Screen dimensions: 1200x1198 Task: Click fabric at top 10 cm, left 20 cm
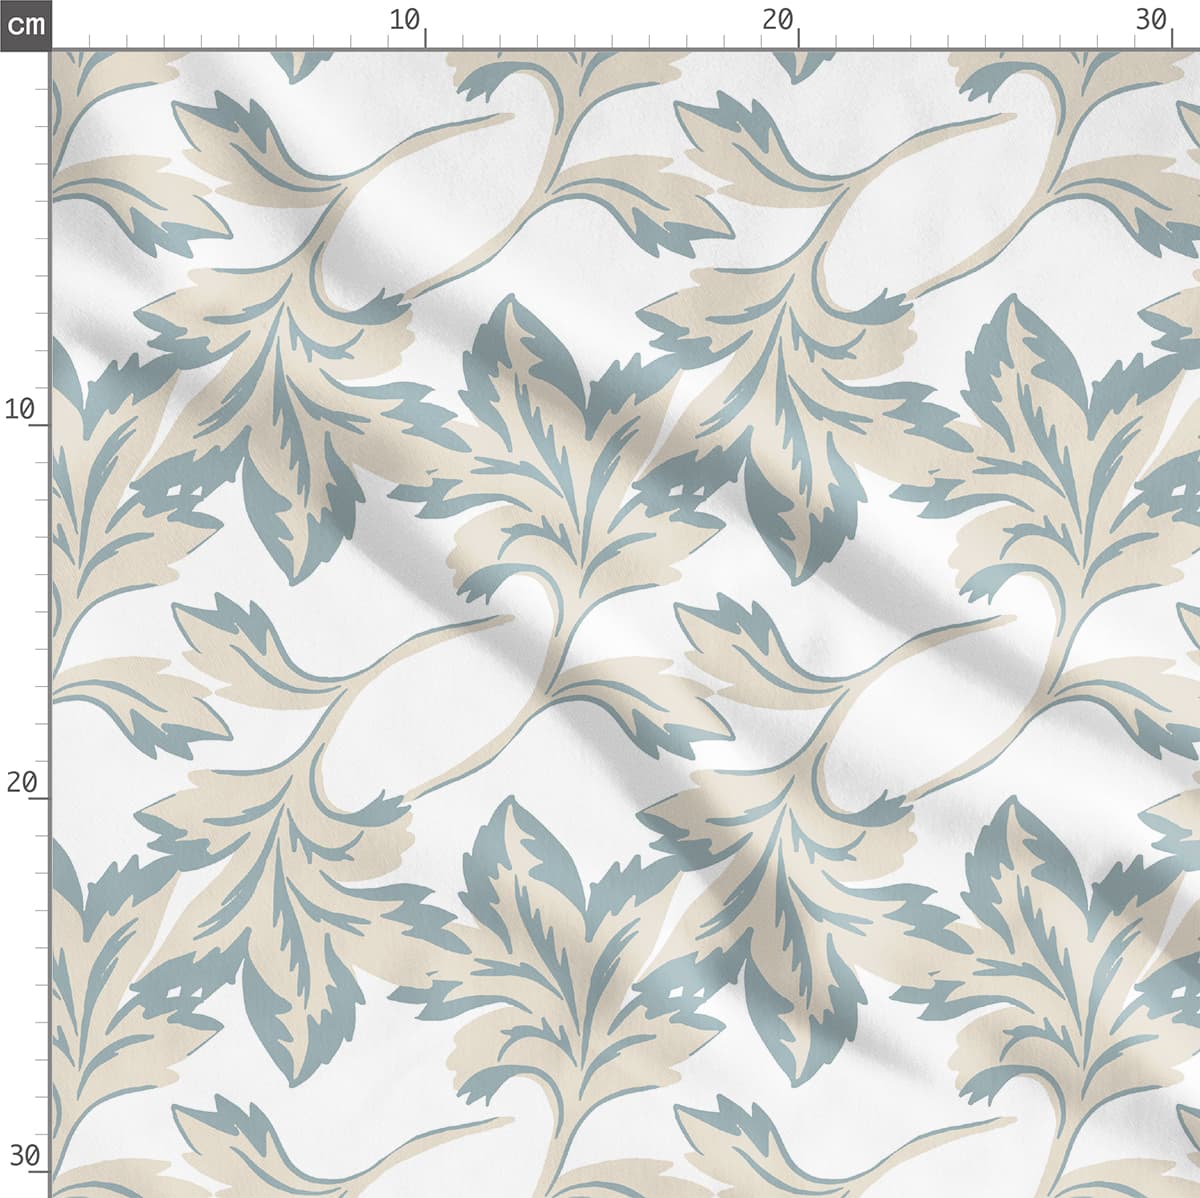pos(425,799)
